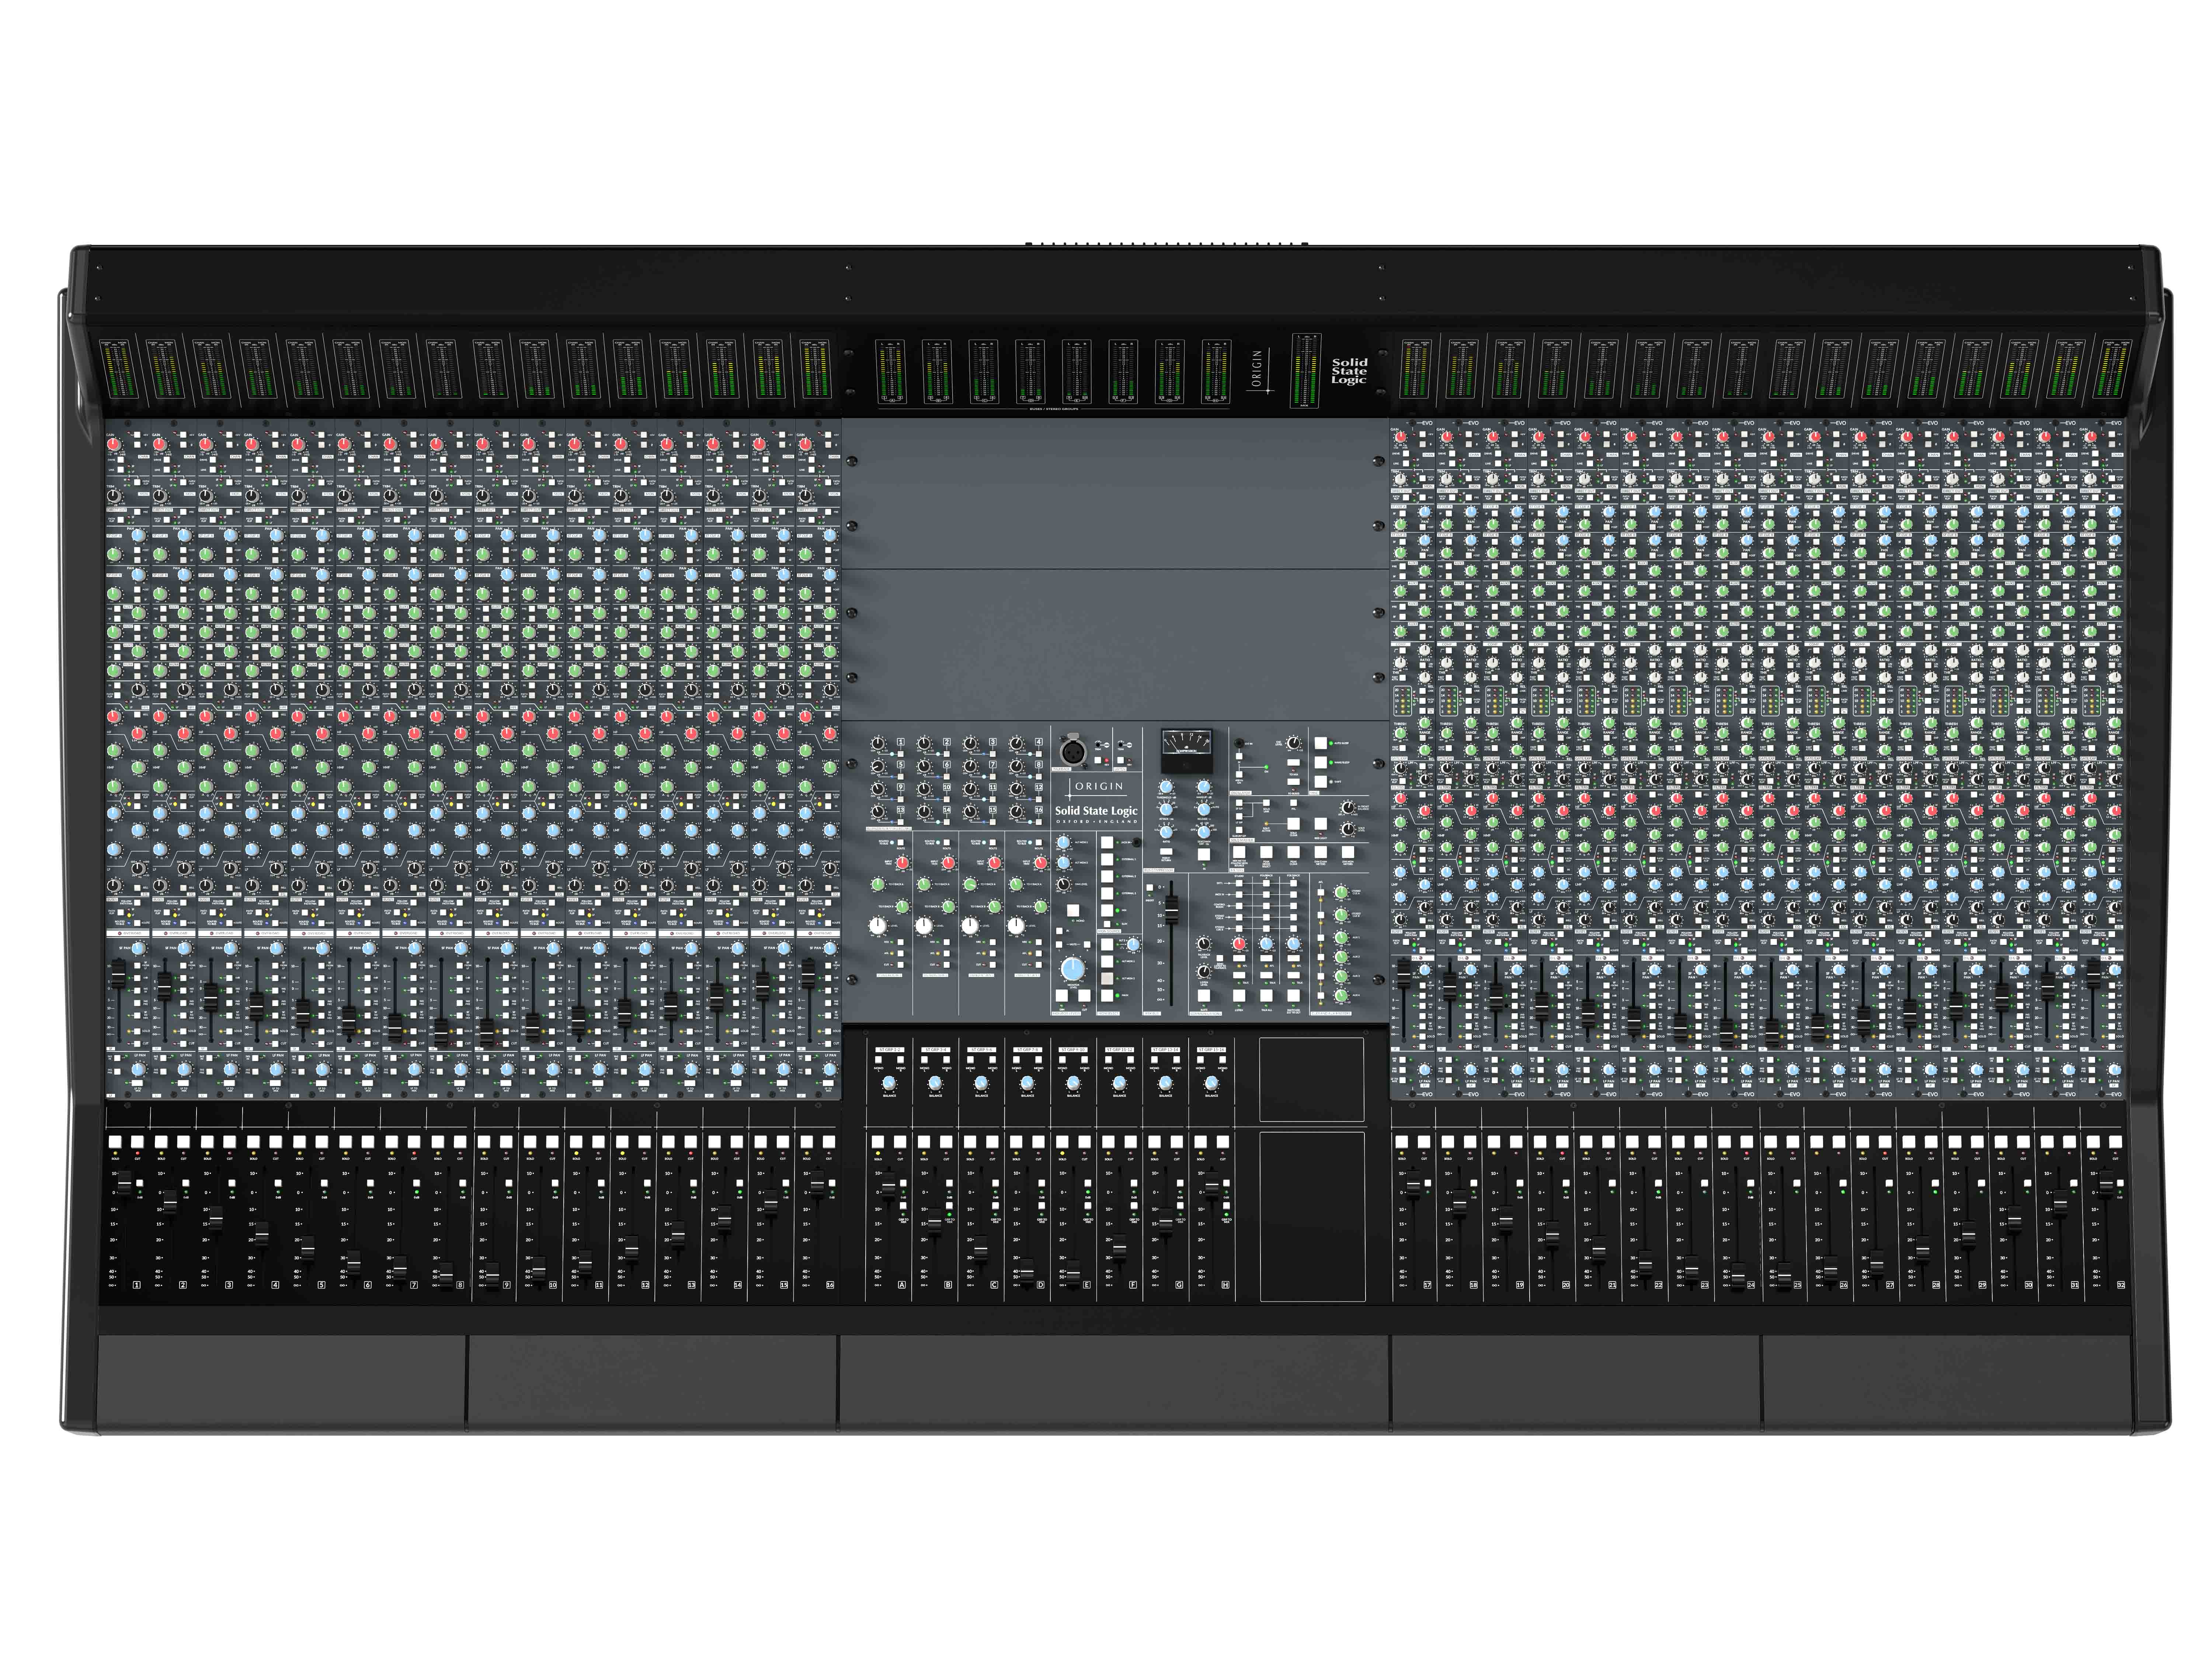Image resolution: width=2212 pixels, height=1659 pixels.
Task: Click Stereo Return 1 white Level knob
Action: pyautogui.click(x=878, y=926)
